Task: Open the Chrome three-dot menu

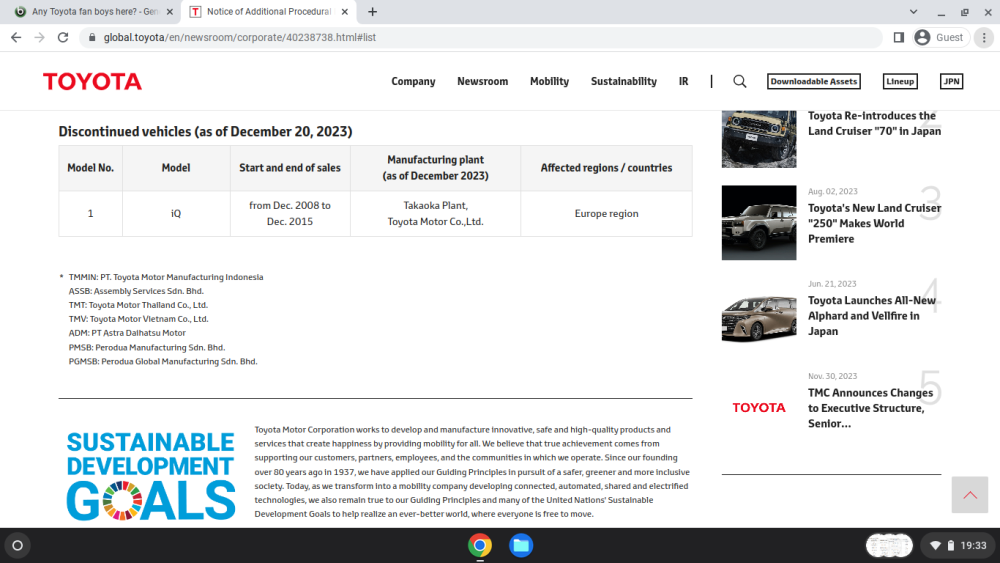Action: 984,38
